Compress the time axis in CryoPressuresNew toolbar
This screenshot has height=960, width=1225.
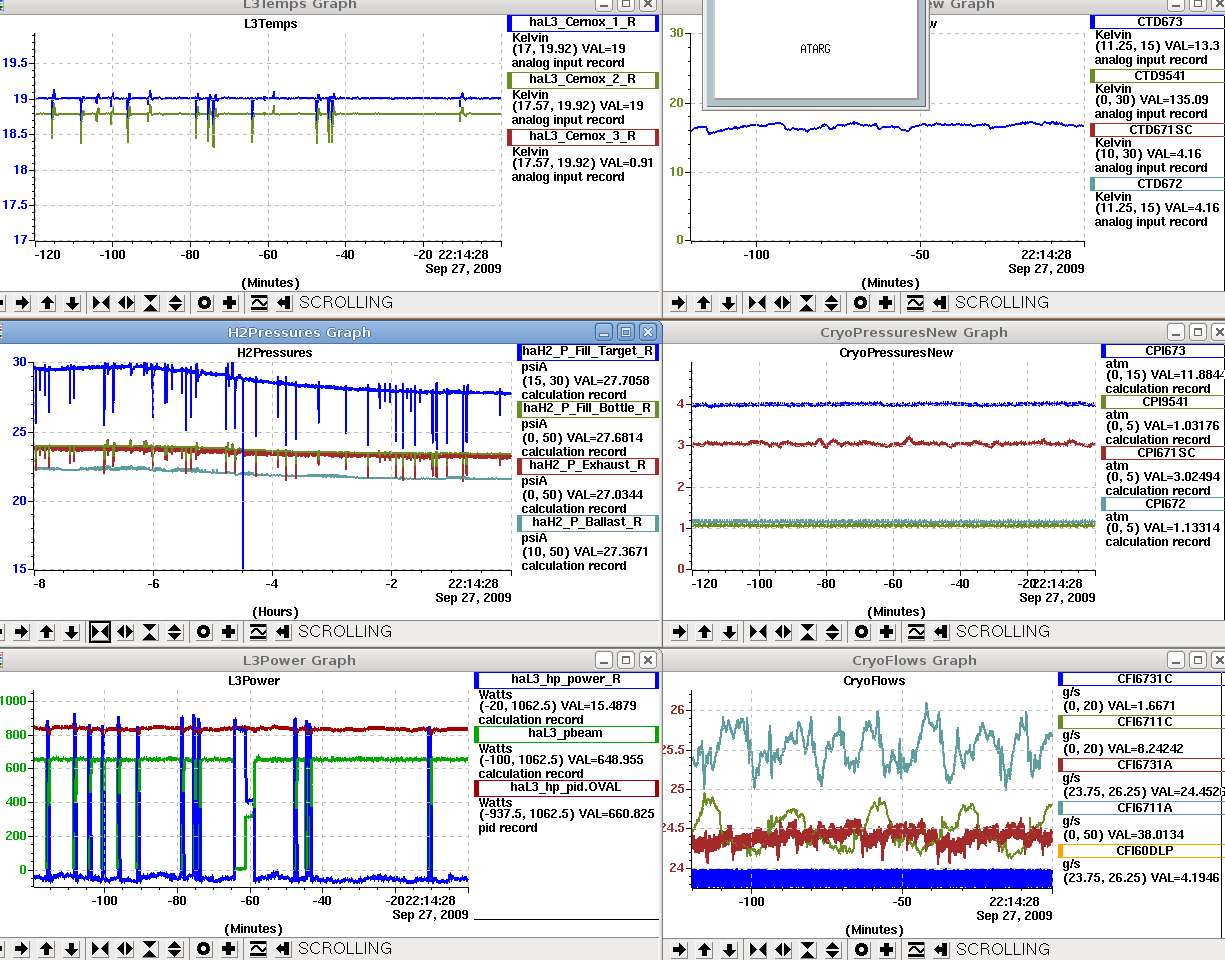point(758,631)
